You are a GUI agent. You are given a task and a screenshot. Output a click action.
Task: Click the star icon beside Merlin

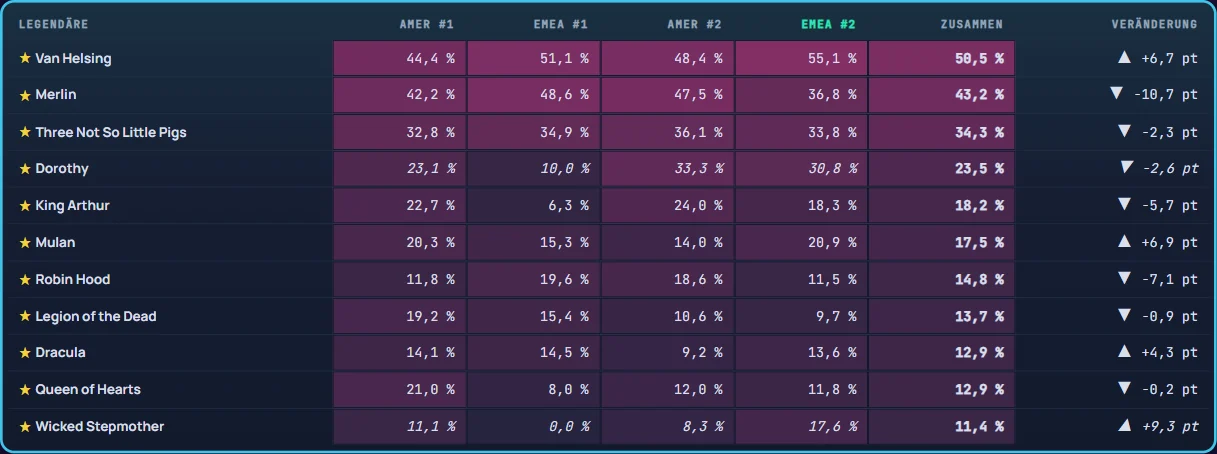click(25, 95)
